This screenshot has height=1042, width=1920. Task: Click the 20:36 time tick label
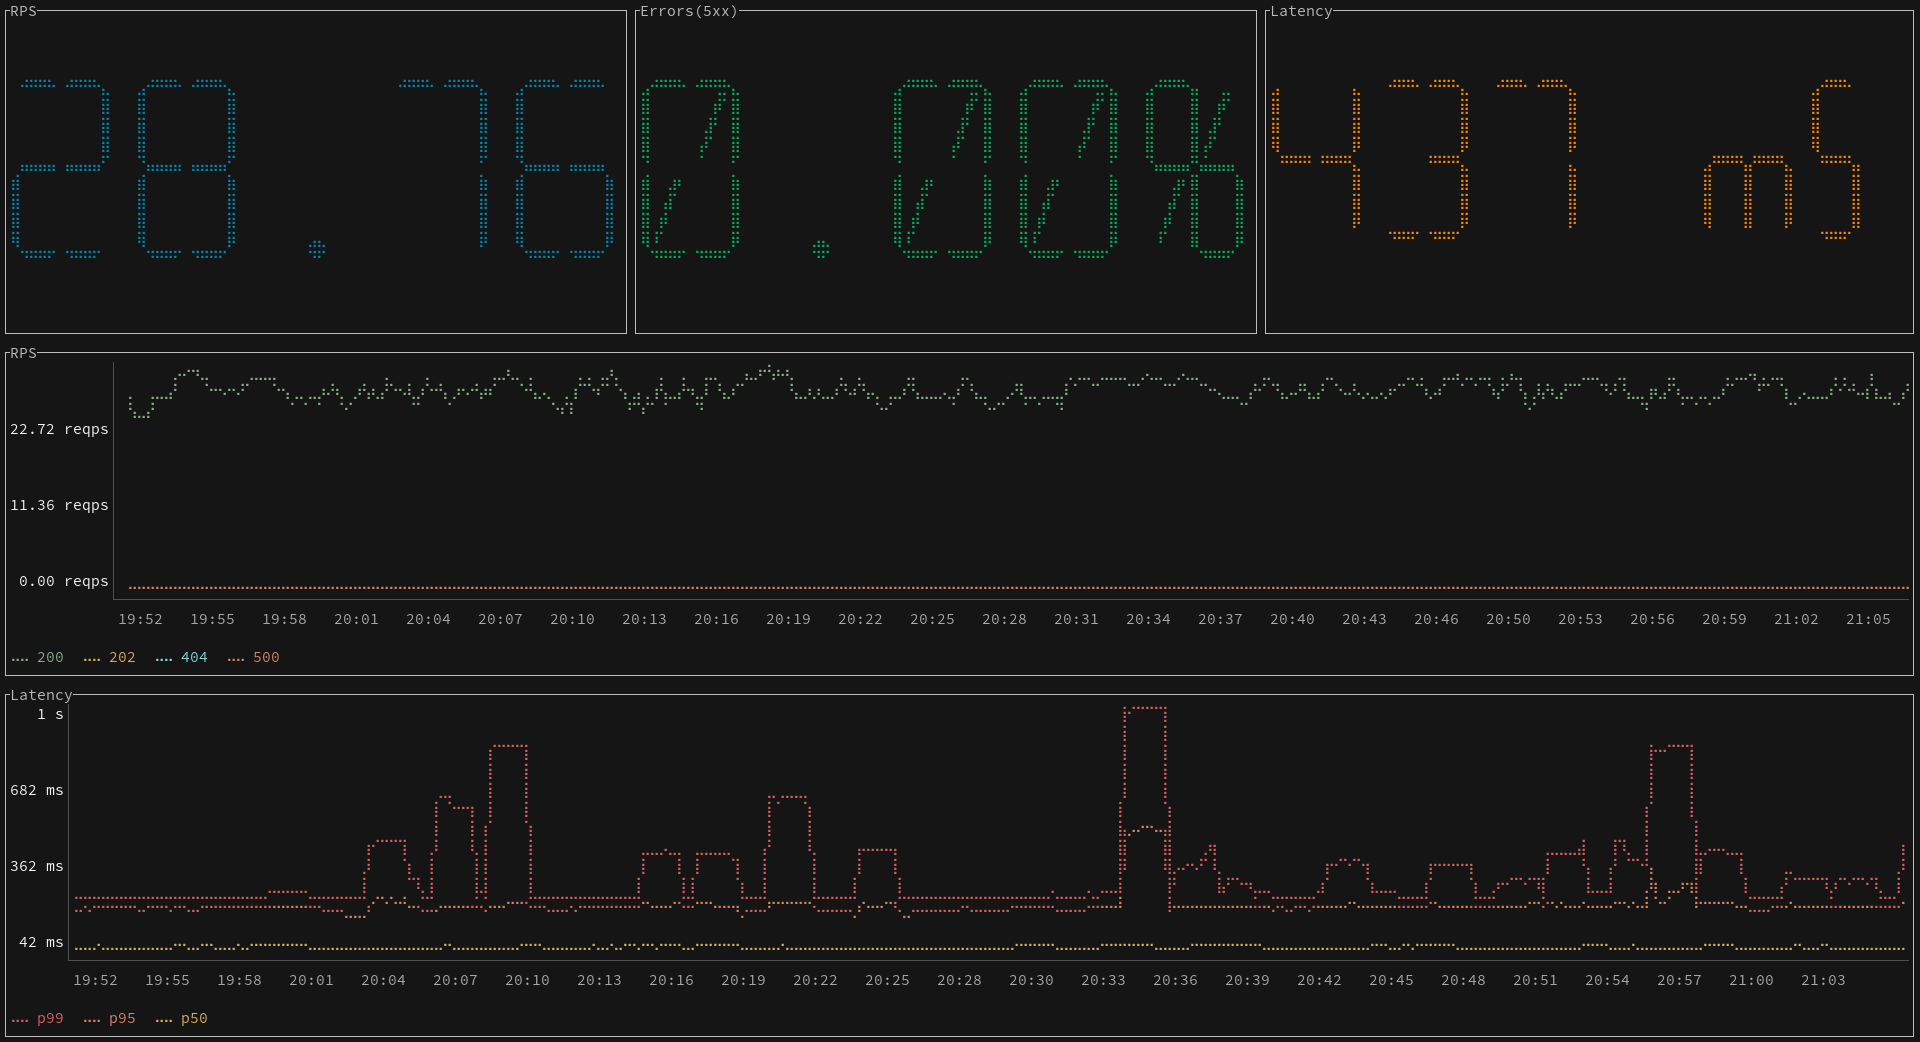click(x=1175, y=980)
